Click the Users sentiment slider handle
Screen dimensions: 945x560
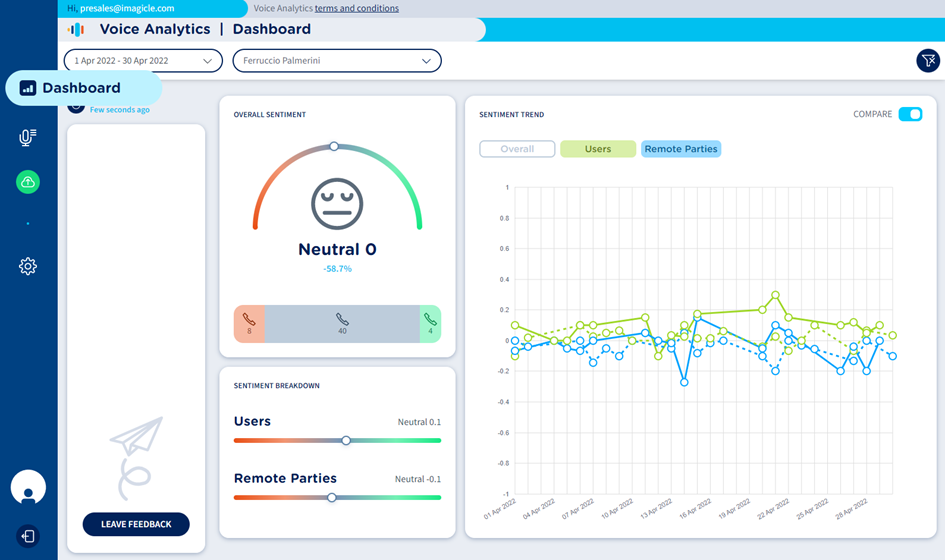[346, 440]
